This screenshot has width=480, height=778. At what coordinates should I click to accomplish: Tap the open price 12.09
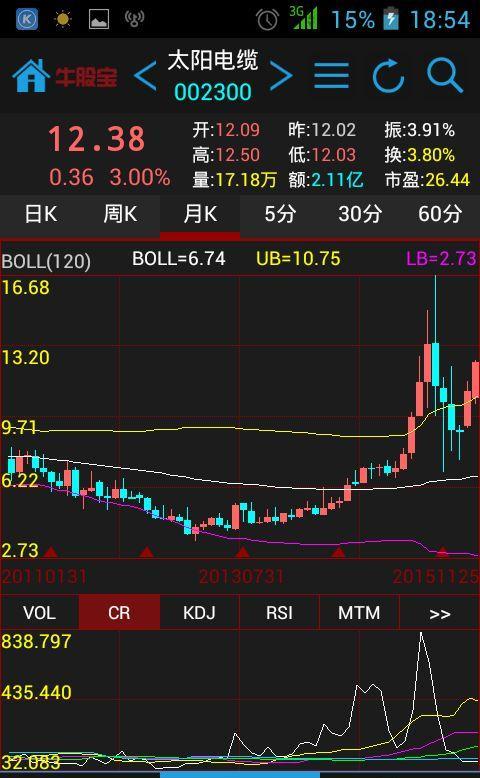(237, 130)
